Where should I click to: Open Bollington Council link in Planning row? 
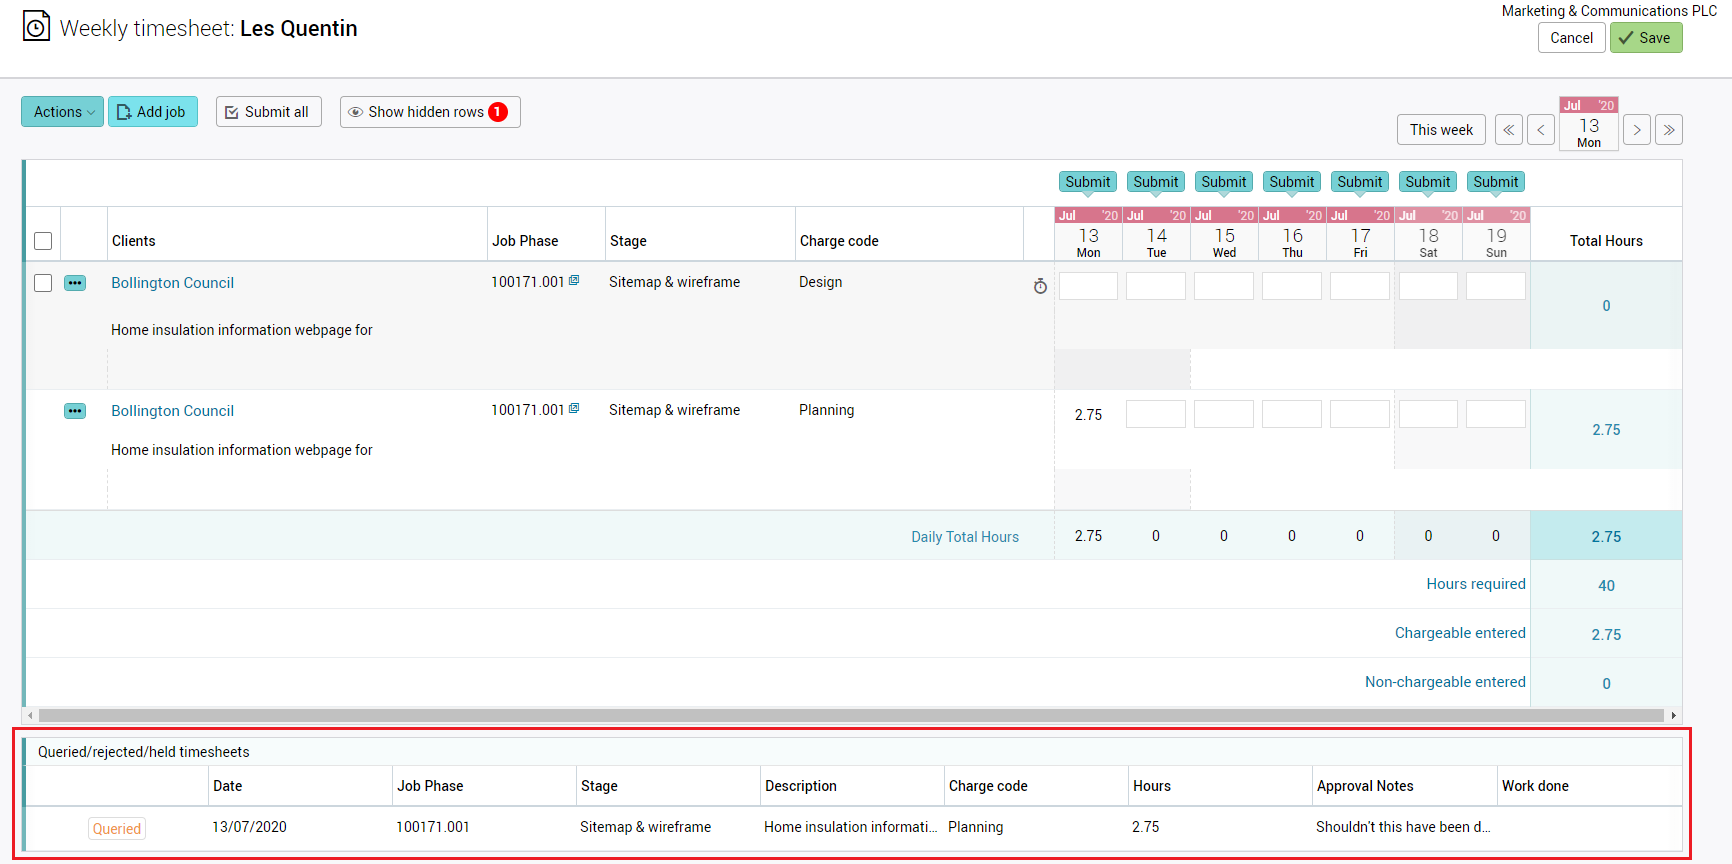click(x=172, y=411)
